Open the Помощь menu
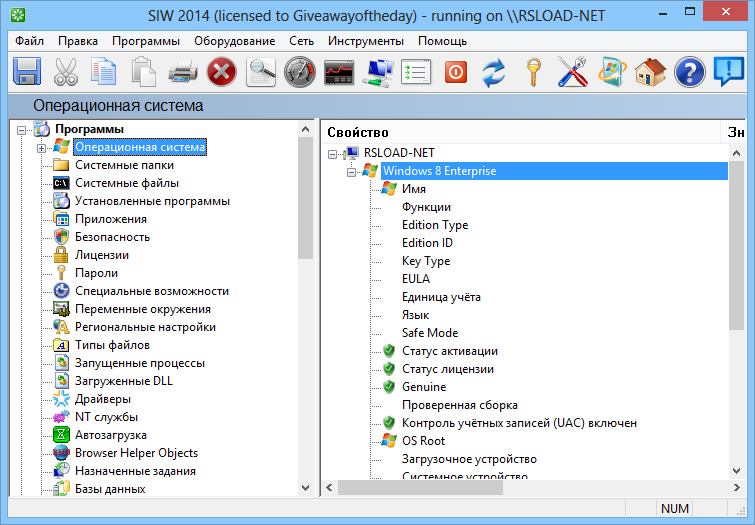Viewport: 755px width, 525px height. pyautogui.click(x=443, y=41)
